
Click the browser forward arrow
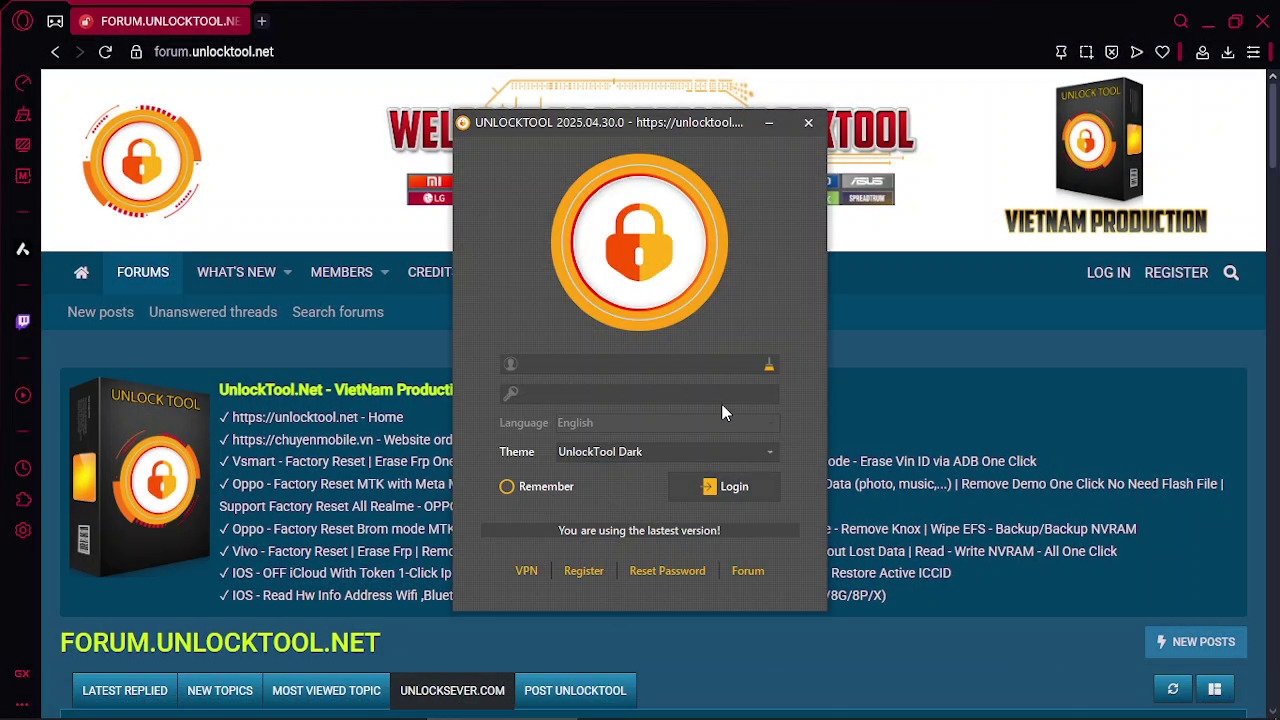click(80, 52)
